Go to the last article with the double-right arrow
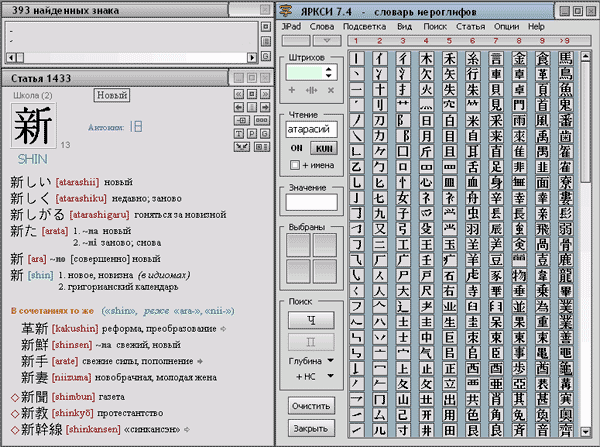This screenshot has height=447, width=600. click(265, 94)
